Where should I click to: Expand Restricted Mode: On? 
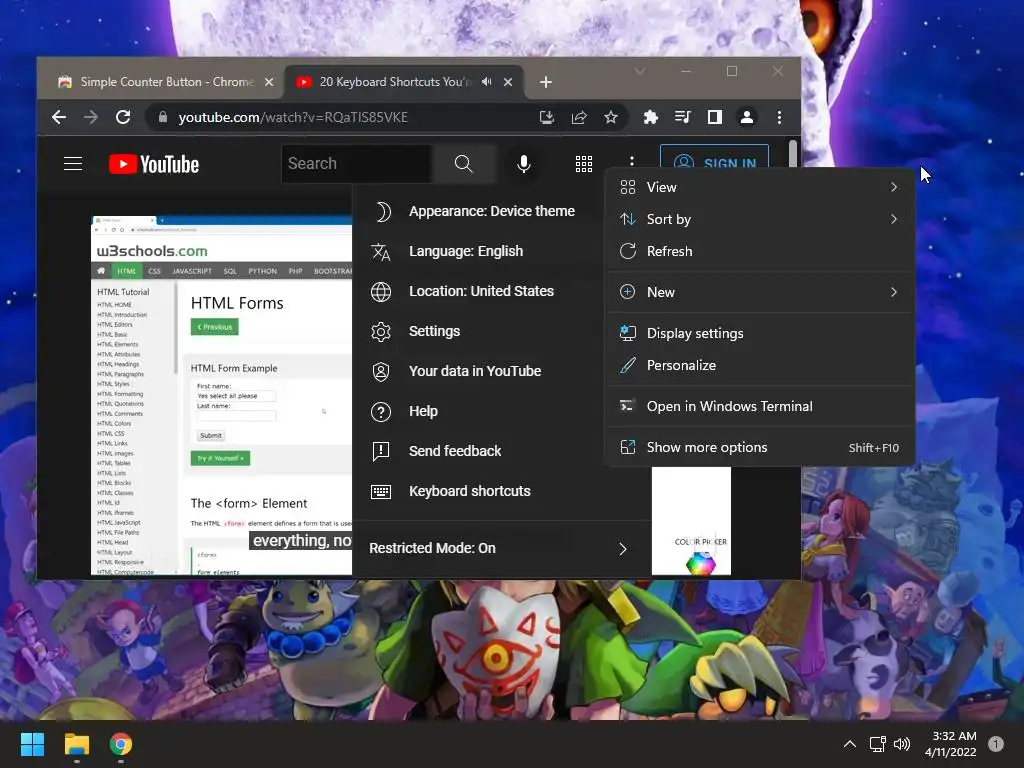click(502, 549)
